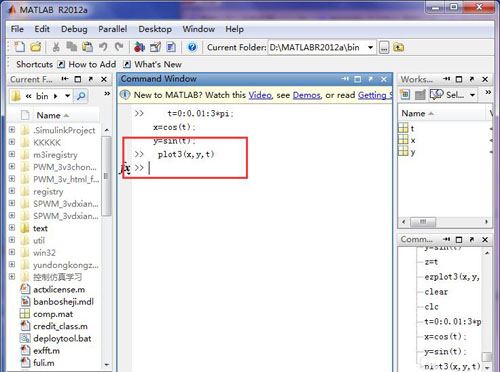The height and width of the screenshot is (372, 500).
Task: Open the GUIDE layout editor icon
Action: pos(155,47)
